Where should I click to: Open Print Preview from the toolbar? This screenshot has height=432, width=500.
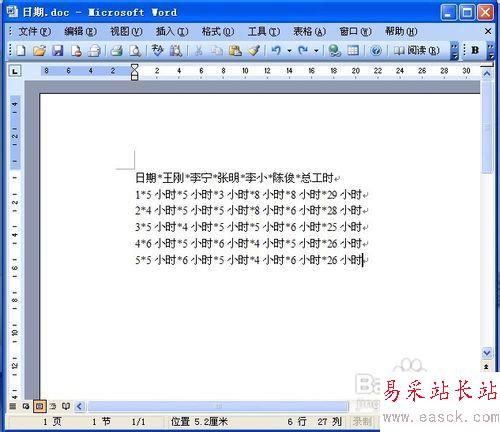point(135,51)
